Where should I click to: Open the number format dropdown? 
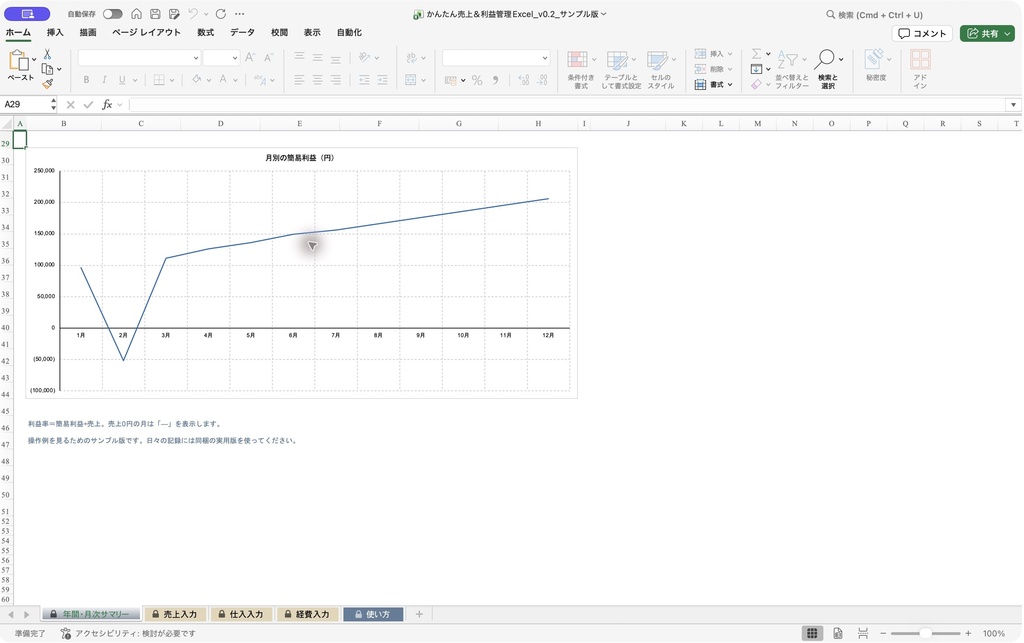tap(545, 57)
